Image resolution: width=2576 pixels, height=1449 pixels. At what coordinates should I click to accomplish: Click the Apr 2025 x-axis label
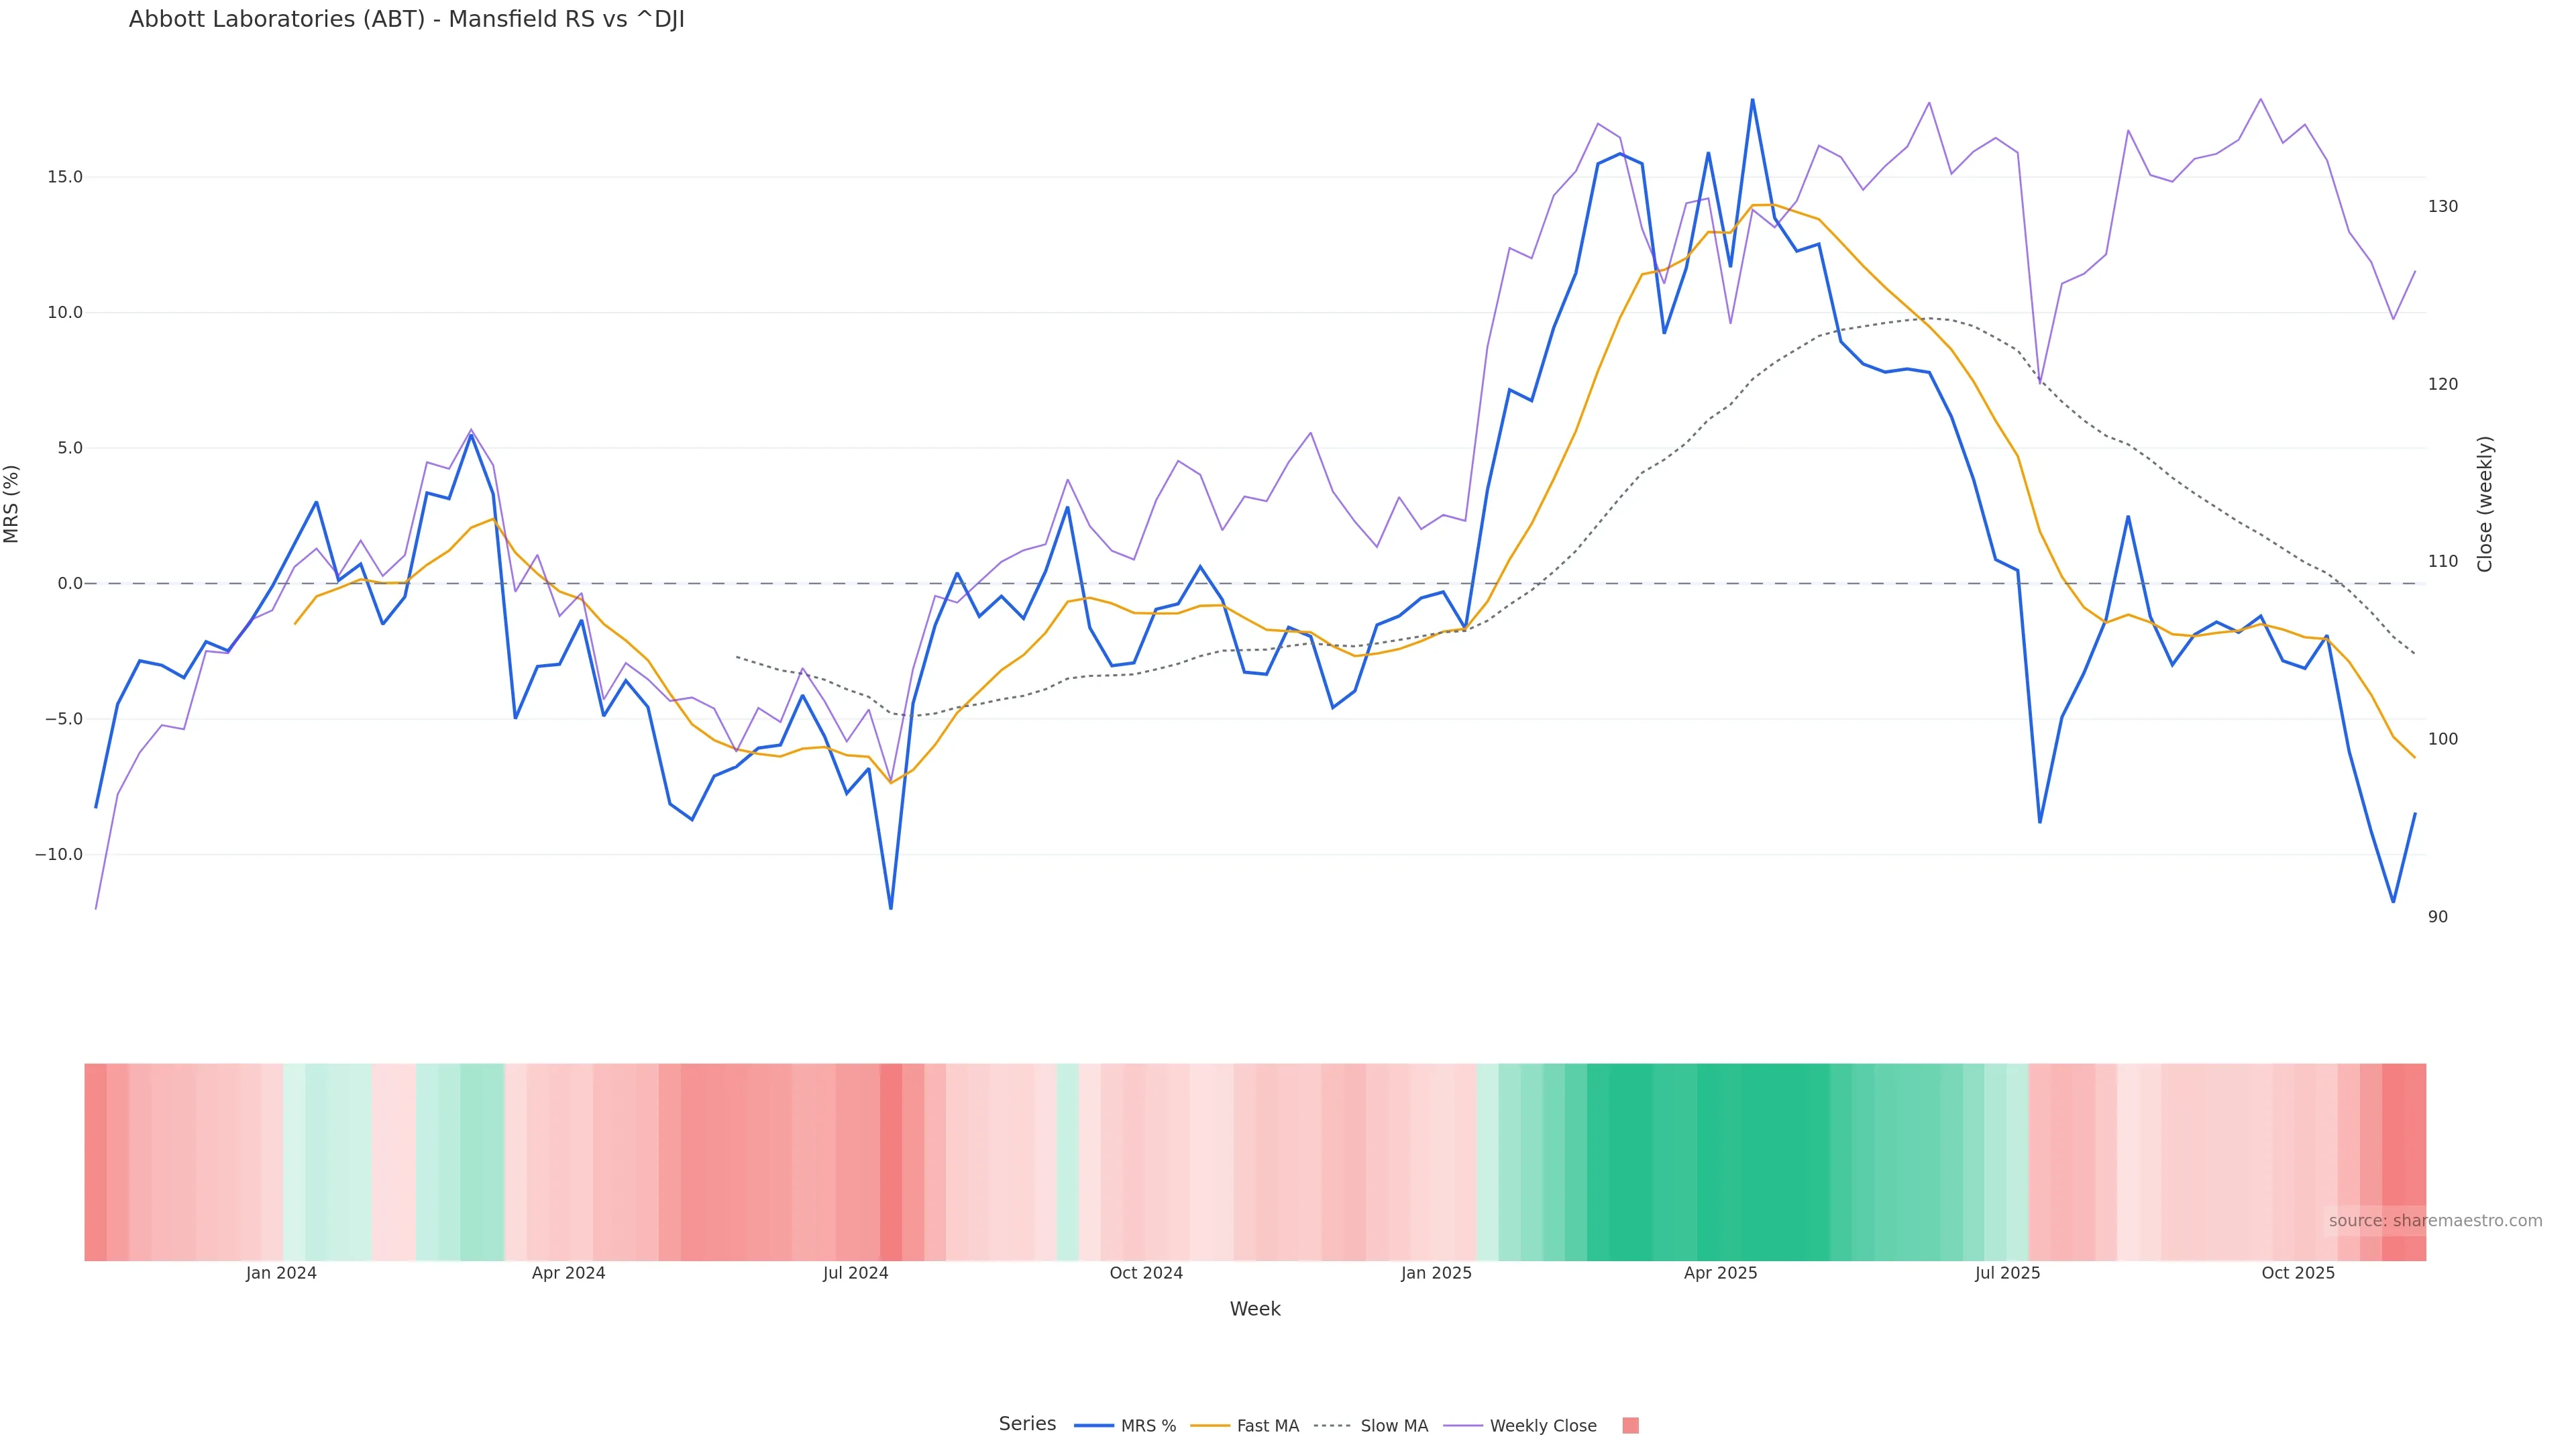[x=1720, y=1273]
